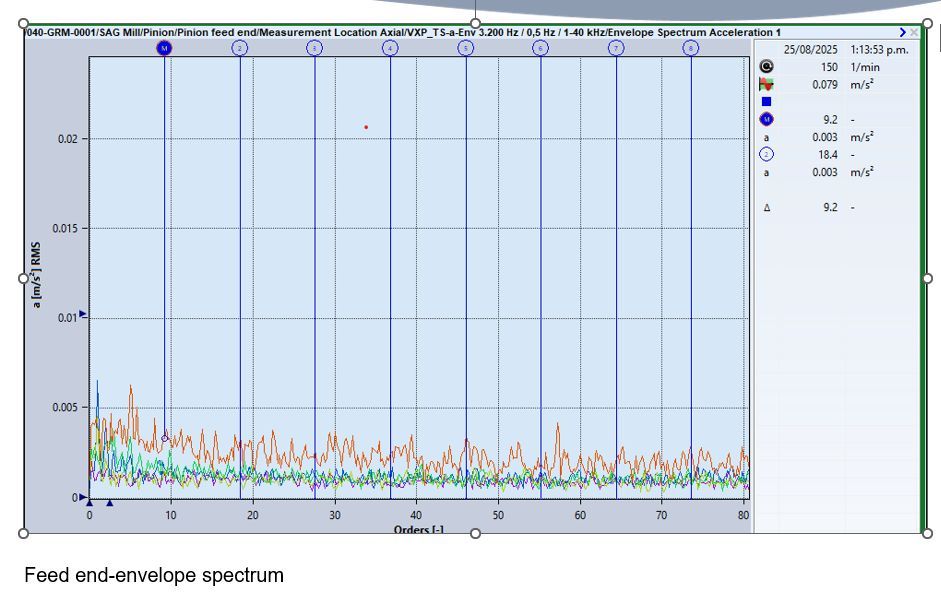Image resolution: width=941 pixels, height=605 pixels.
Task: Click the top-left image resize handle
Action: click(x=23, y=23)
